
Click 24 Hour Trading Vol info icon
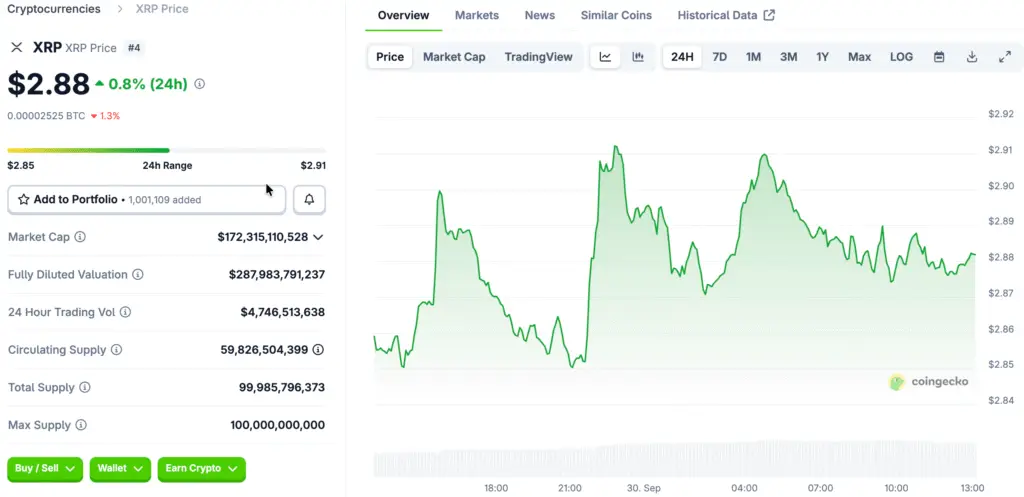(x=125, y=312)
